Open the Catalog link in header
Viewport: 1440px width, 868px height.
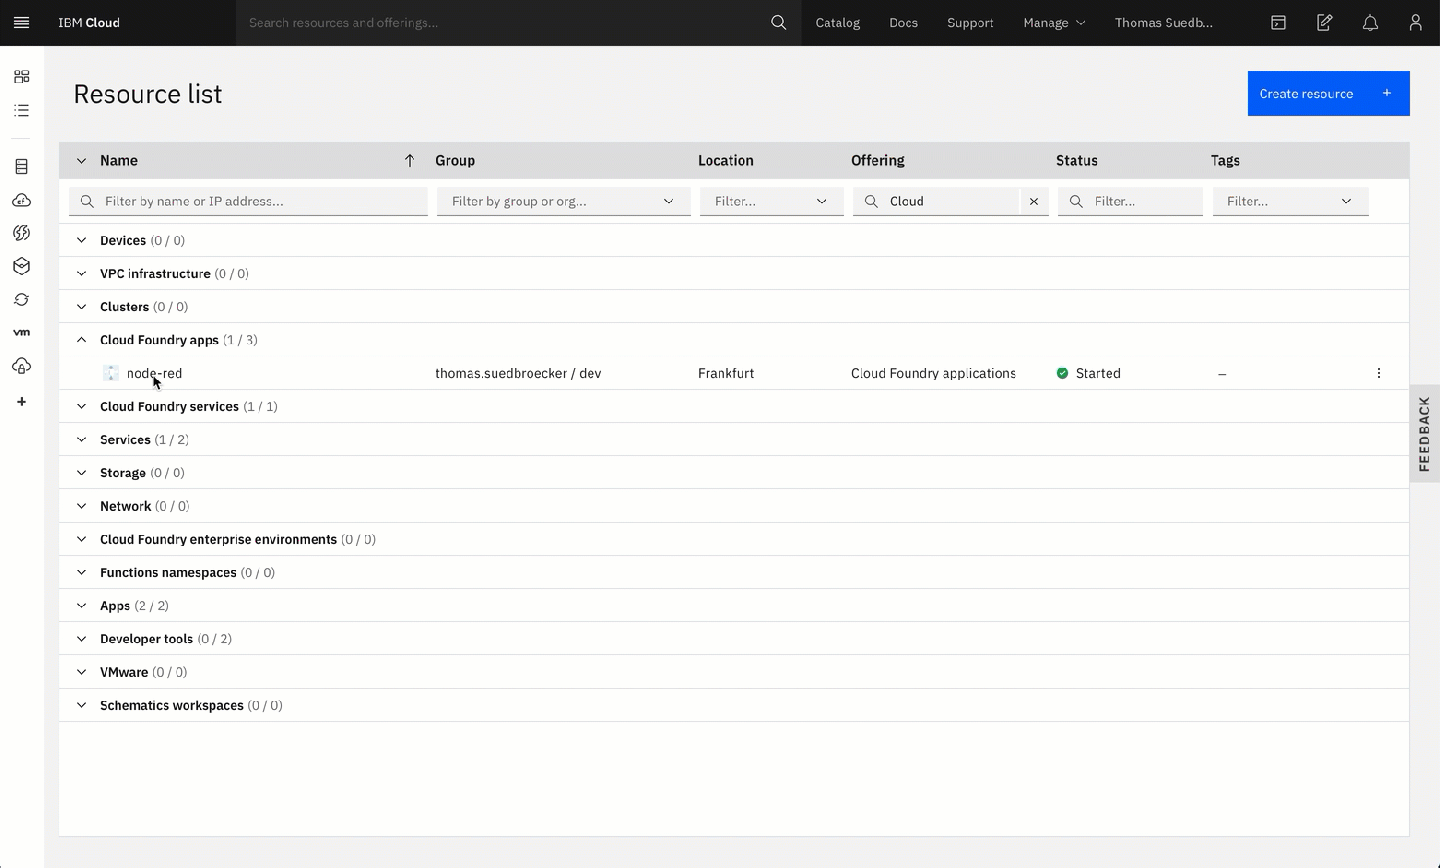(x=838, y=22)
